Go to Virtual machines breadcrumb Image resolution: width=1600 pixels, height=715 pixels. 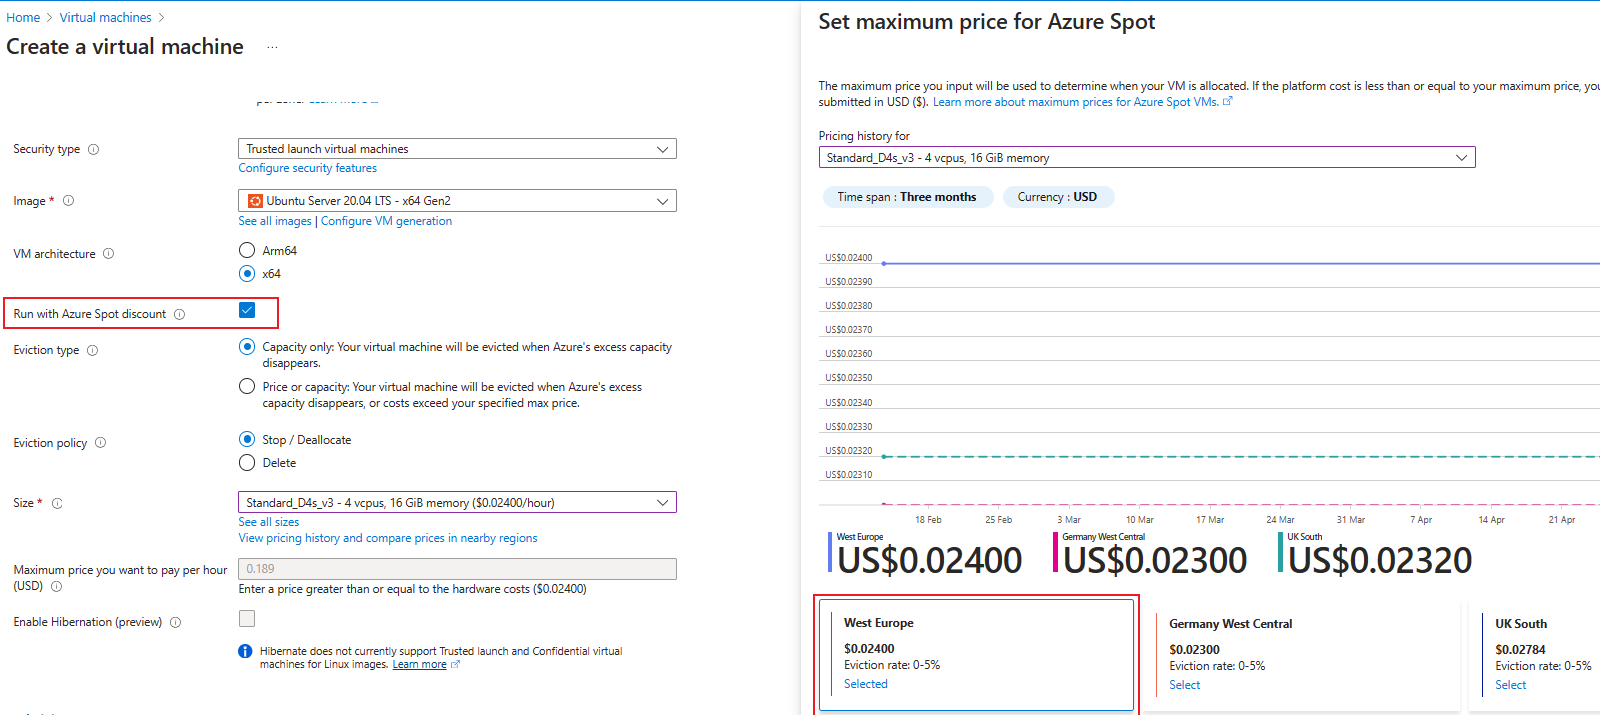(105, 18)
